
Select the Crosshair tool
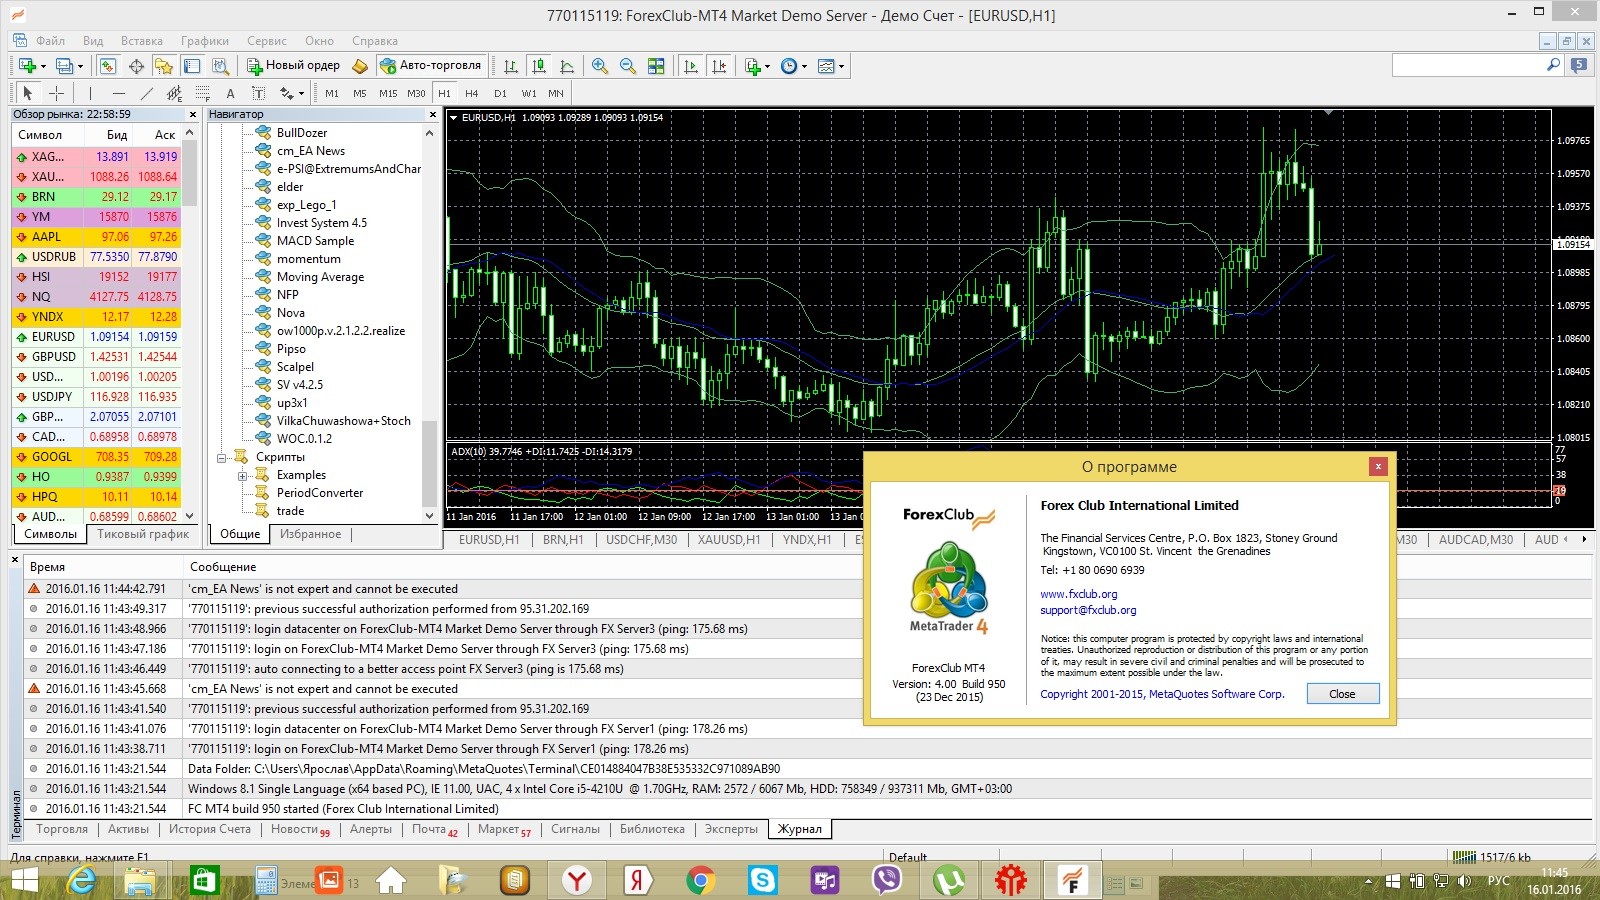[57, 93]
